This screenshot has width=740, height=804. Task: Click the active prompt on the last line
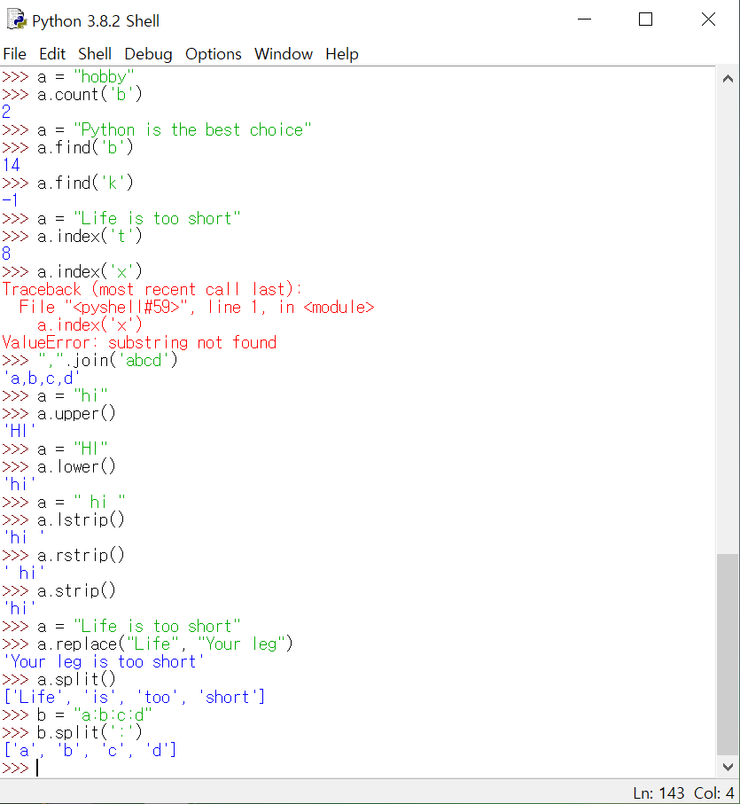[x=21, y=768]
